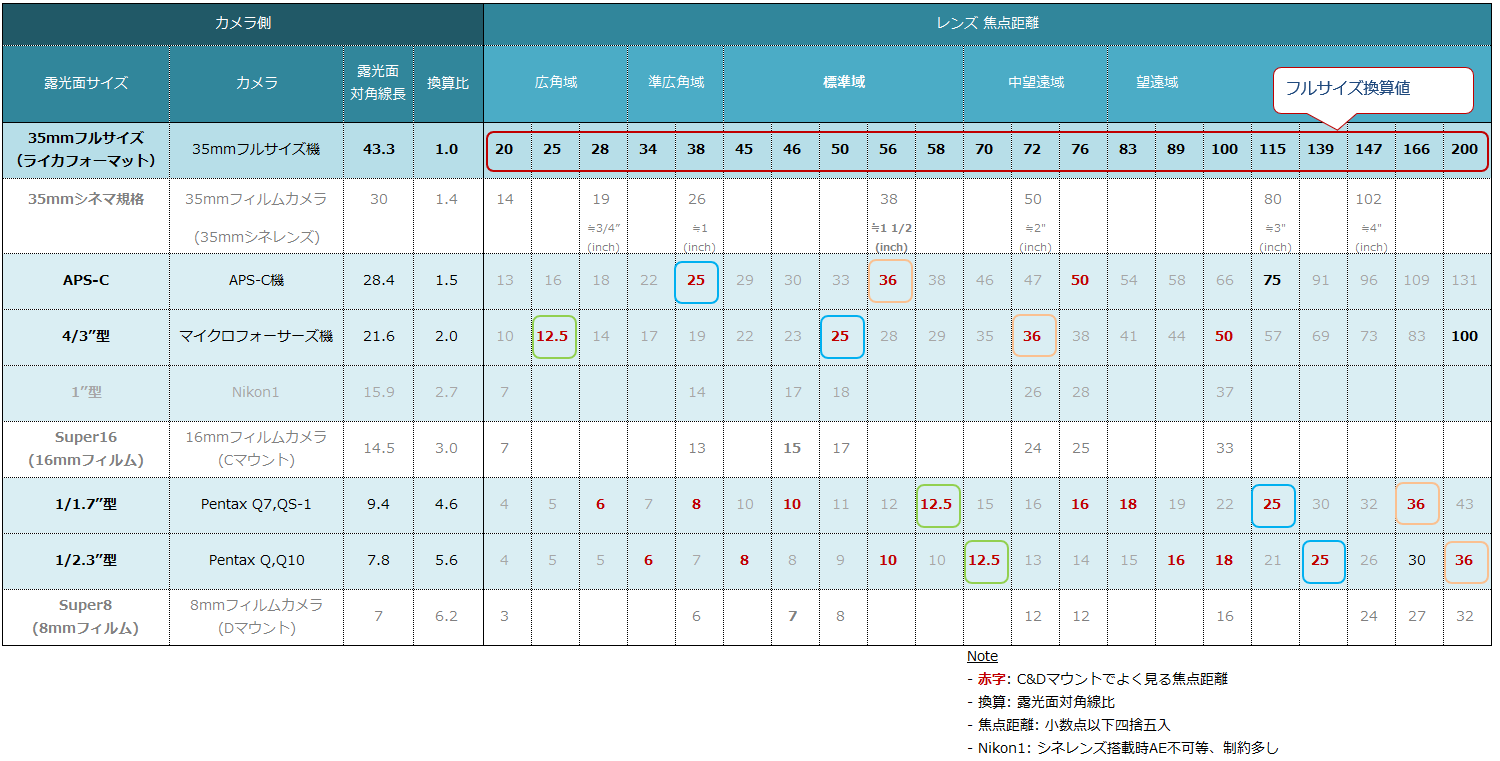
Task: Click the レンズ 焦点距離 header
Action: 987,23
